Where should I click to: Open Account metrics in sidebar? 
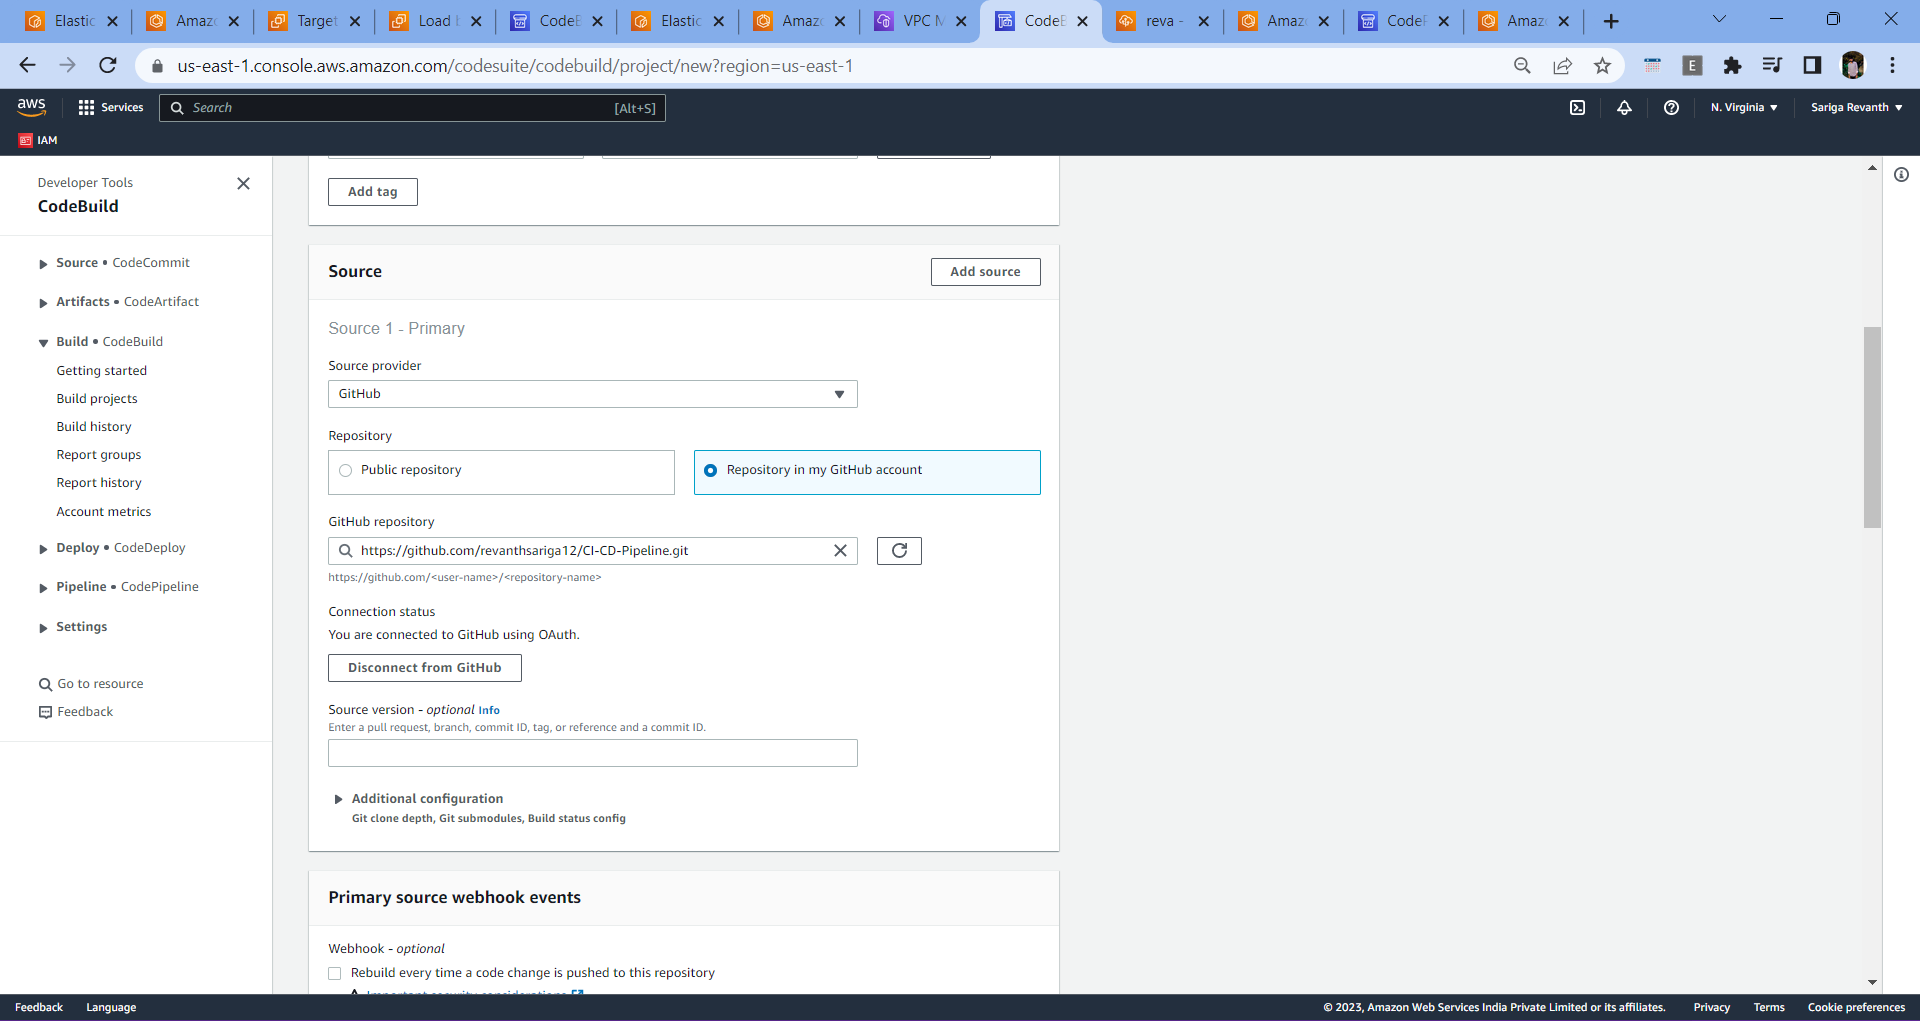point(104,512)
